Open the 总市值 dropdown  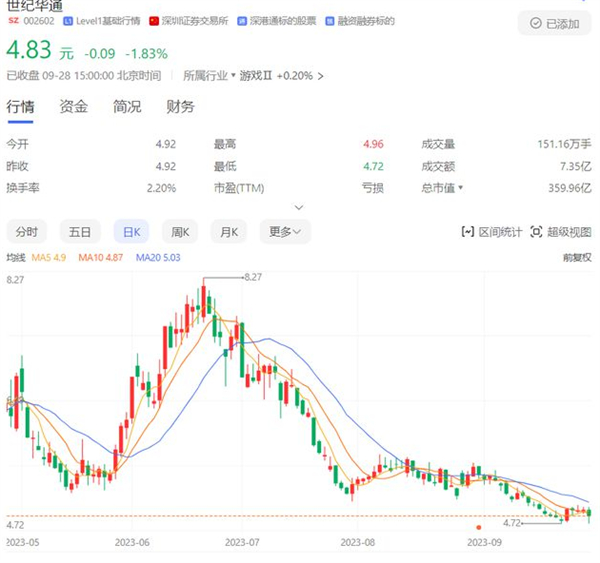click(x=460, y=188)
